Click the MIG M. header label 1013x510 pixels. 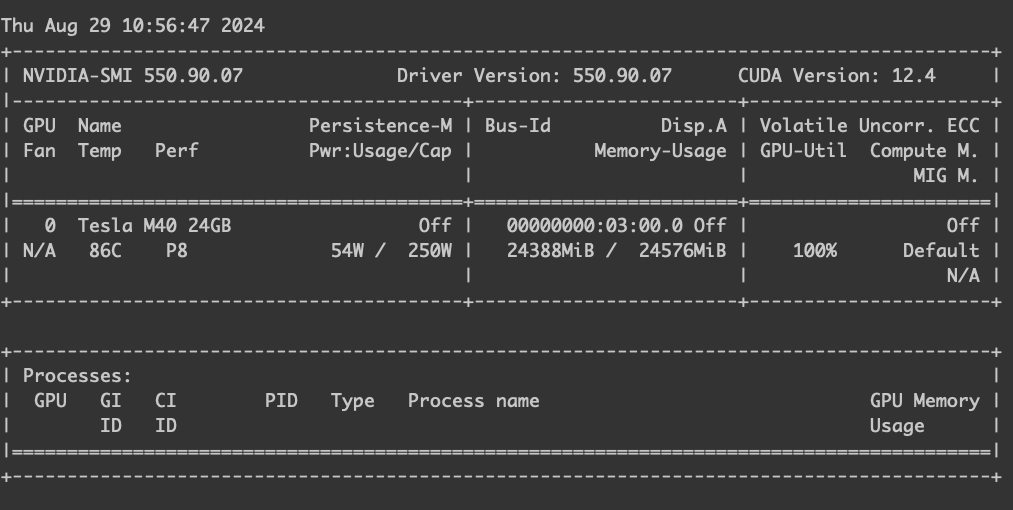coord(946,176)
